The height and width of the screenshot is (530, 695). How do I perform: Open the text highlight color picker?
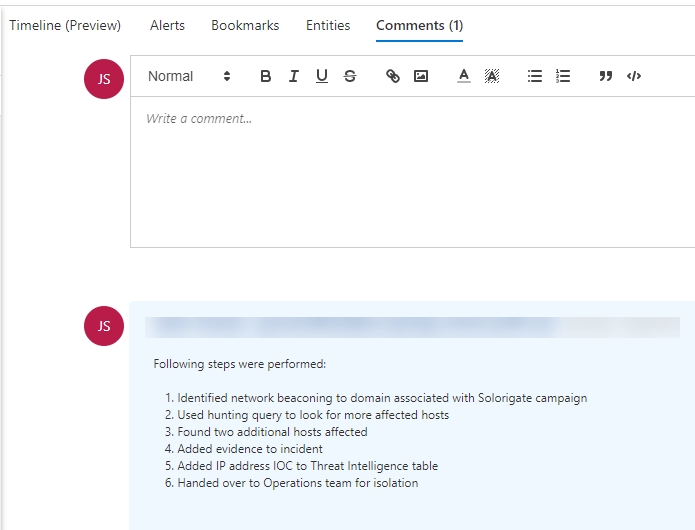coord(491,76)
